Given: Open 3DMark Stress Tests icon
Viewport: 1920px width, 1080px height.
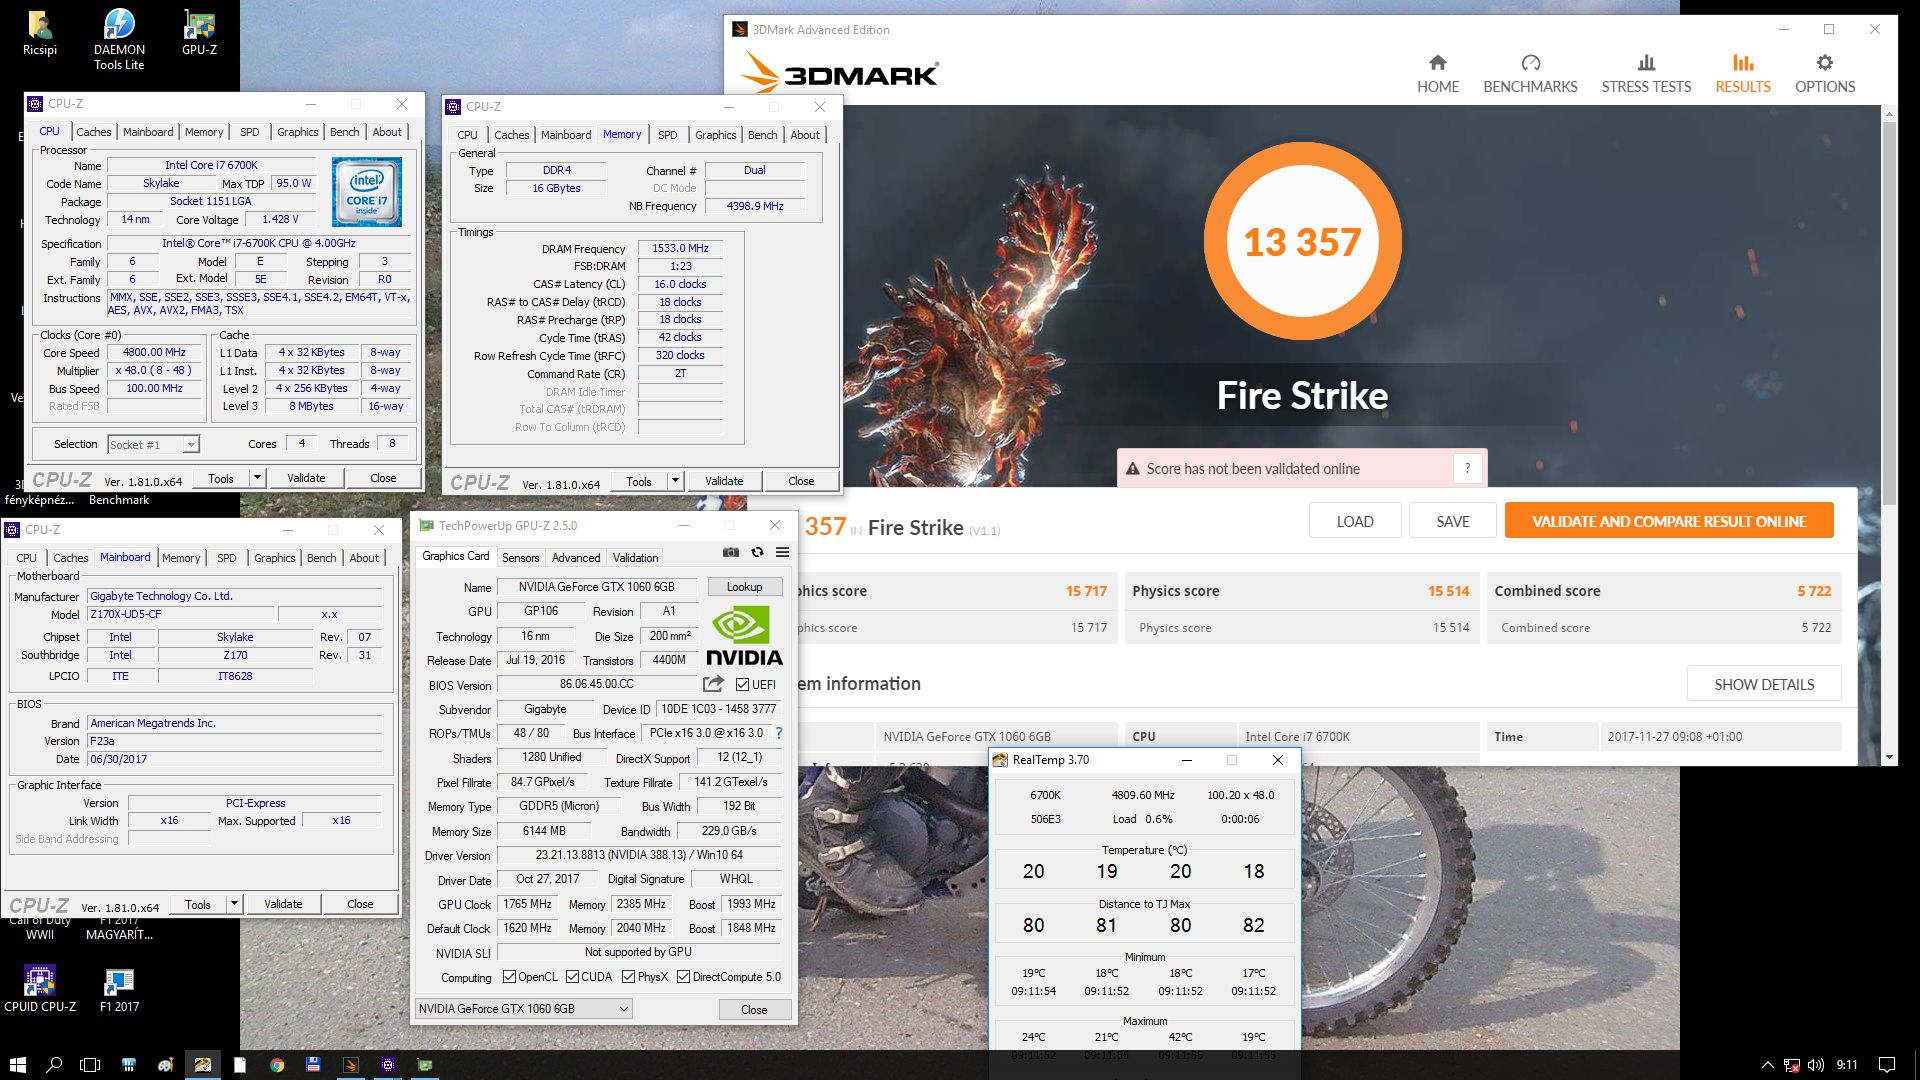Looking at the screenshot, I should pyautogui.click(x=1646, y=63).
